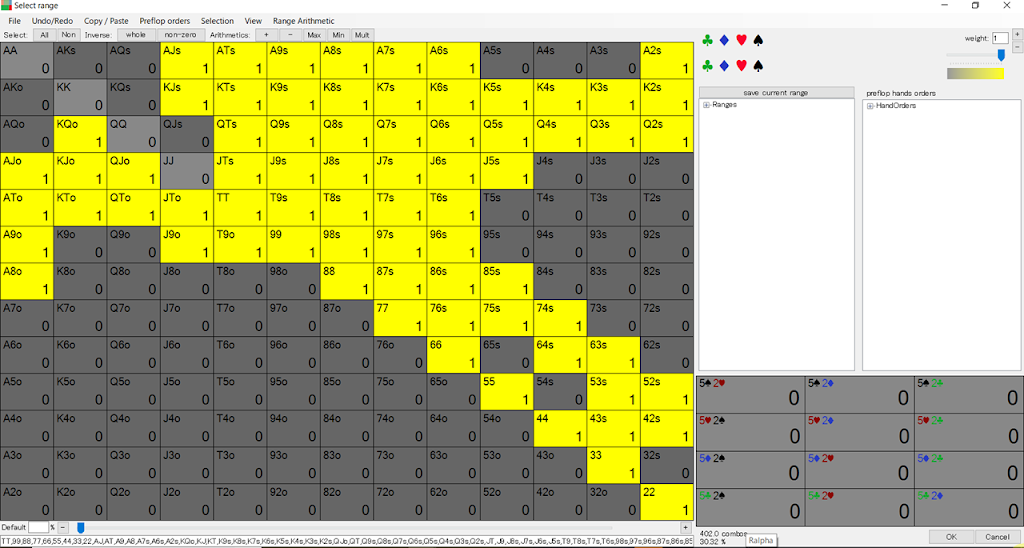Toggle the 72o hand cell
1024x548 pixels.
(x=400, y=502)
